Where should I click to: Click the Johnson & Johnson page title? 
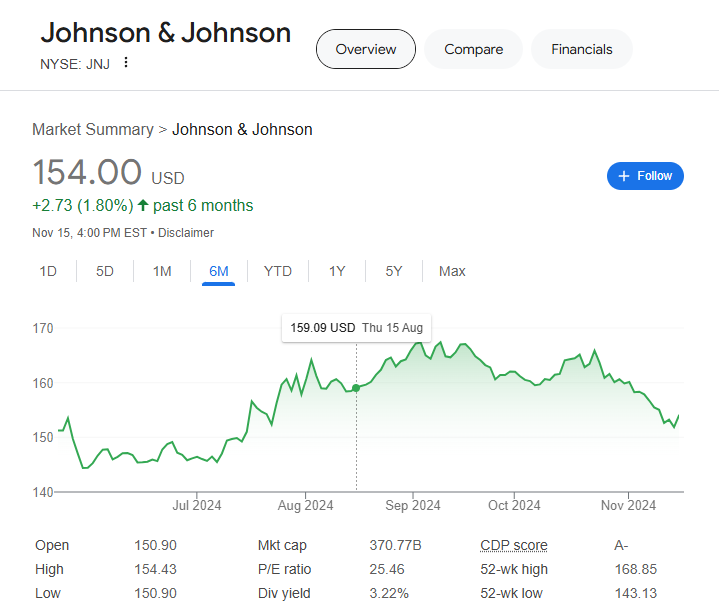166,33
